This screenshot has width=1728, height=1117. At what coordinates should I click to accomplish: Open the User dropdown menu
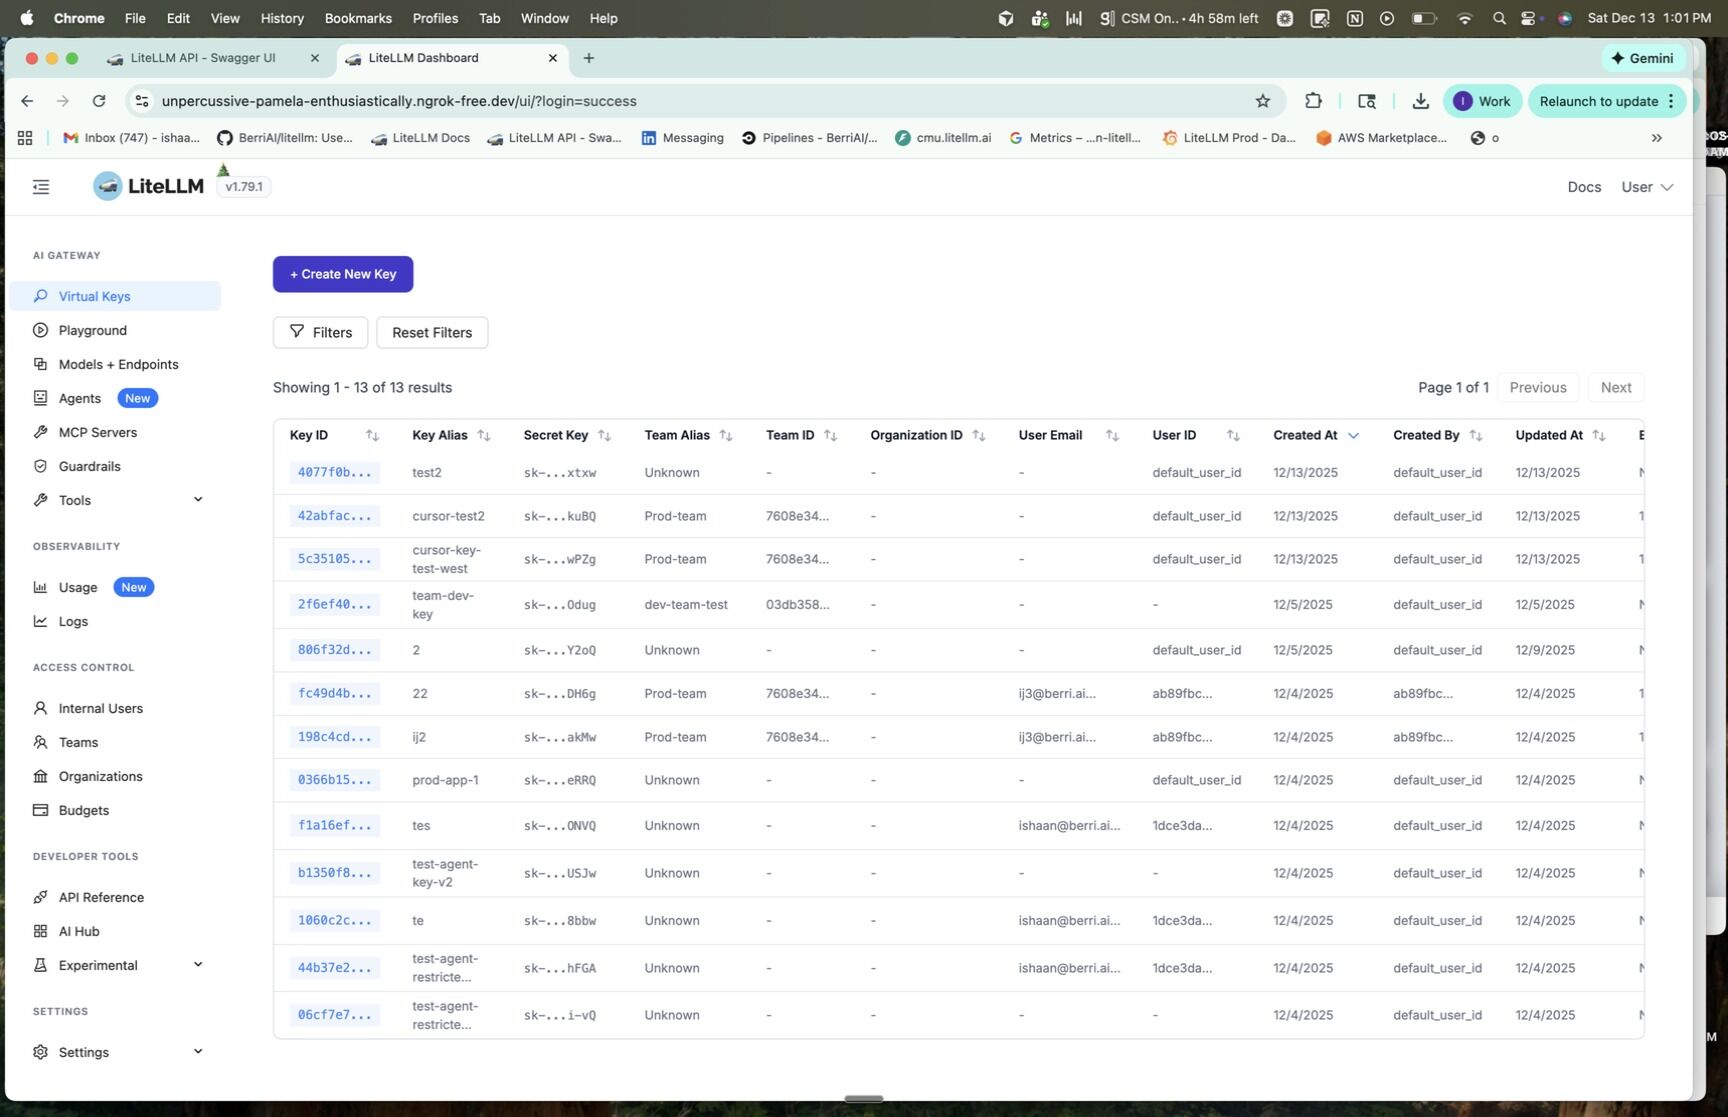[x=1647, y=187]
